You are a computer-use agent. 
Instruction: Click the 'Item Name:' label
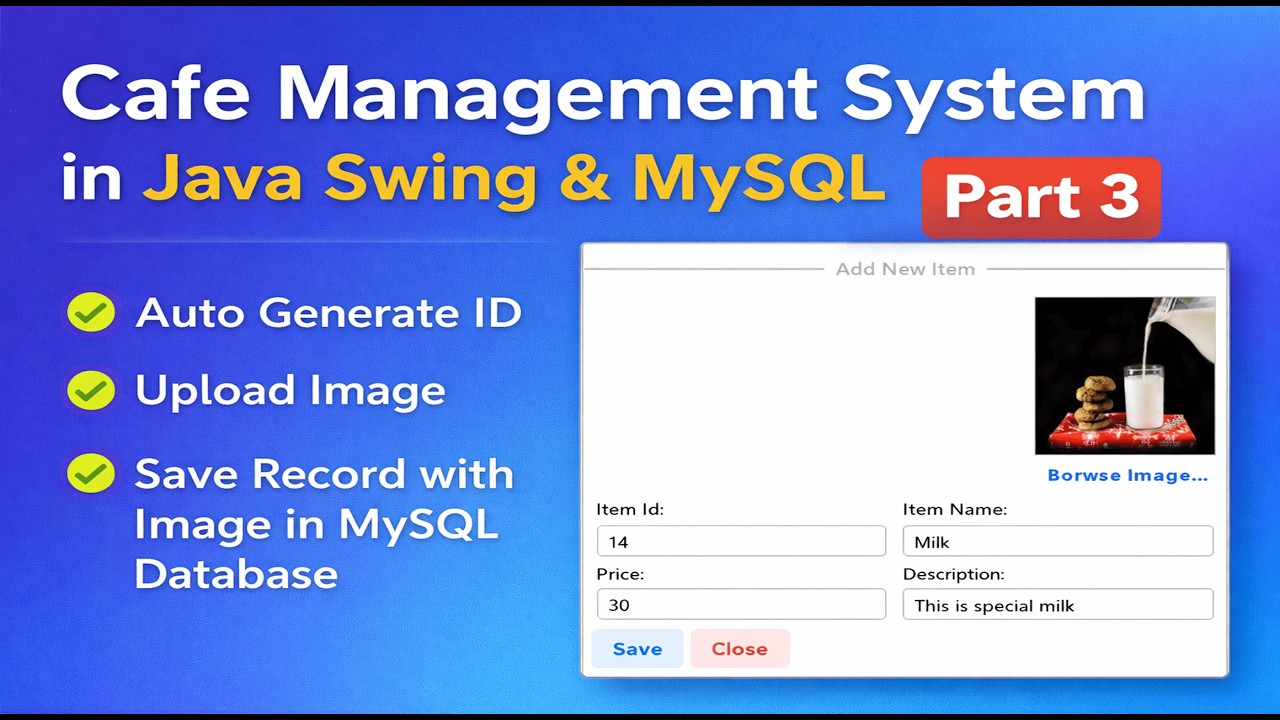(955, 509)
